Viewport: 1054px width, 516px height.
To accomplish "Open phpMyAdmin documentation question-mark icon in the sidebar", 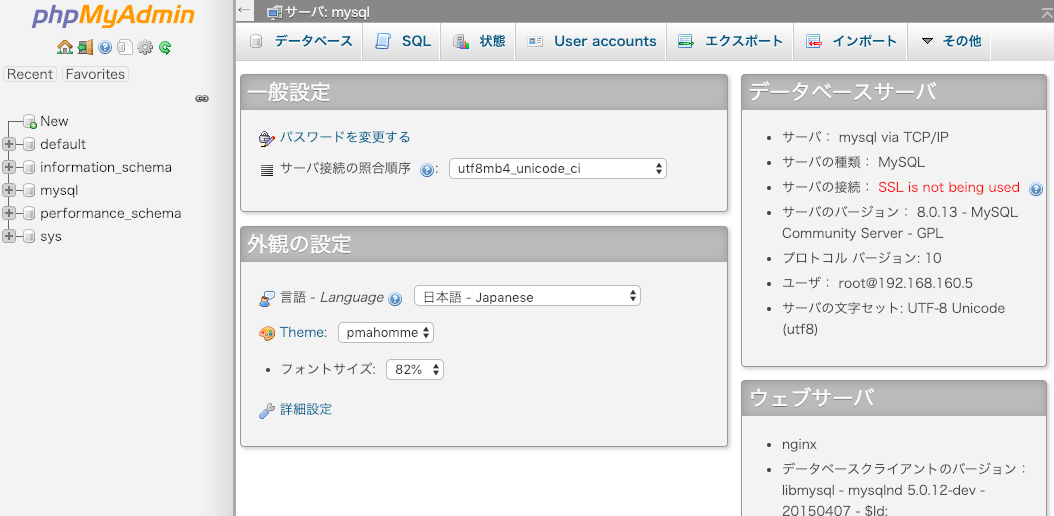I will (x=105, y=47).
